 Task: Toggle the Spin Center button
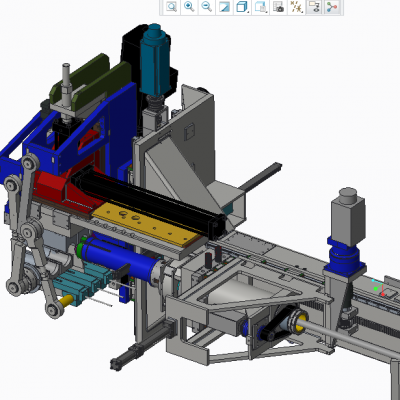click(x=332, y=7)
